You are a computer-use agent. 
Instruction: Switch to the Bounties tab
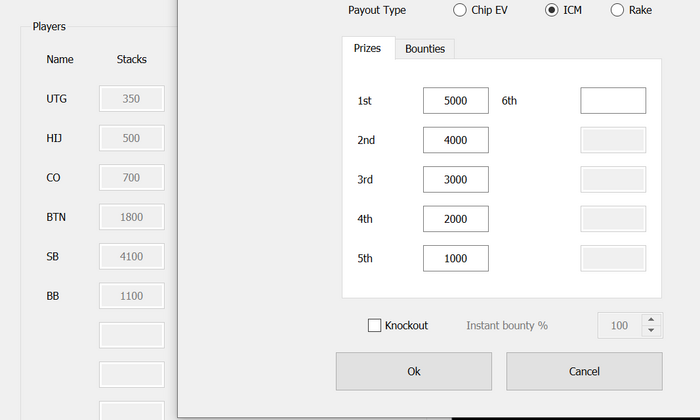pos(425,48)
